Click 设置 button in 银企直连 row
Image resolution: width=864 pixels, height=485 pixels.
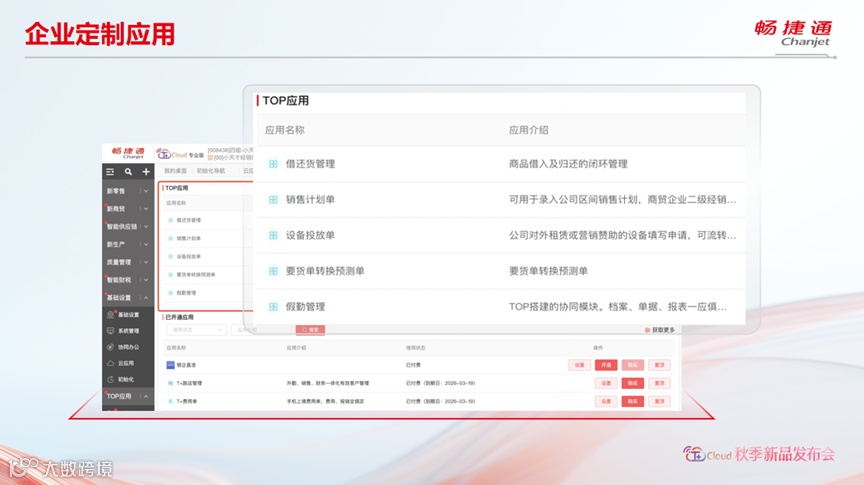(579, 365)
